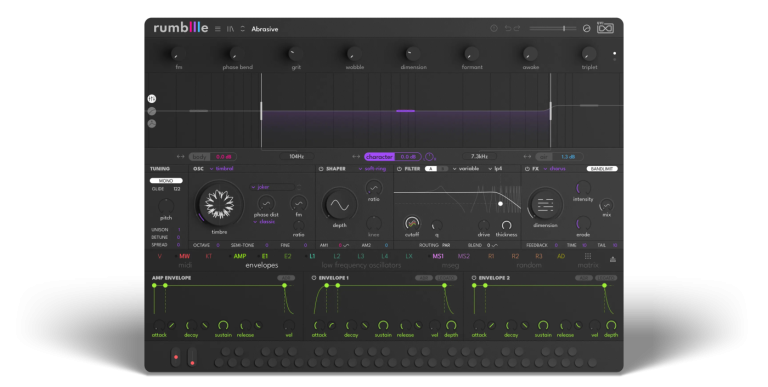Click the air band label button
The width and height of the screenshot is (768, 387).
[x=544, y=157]
